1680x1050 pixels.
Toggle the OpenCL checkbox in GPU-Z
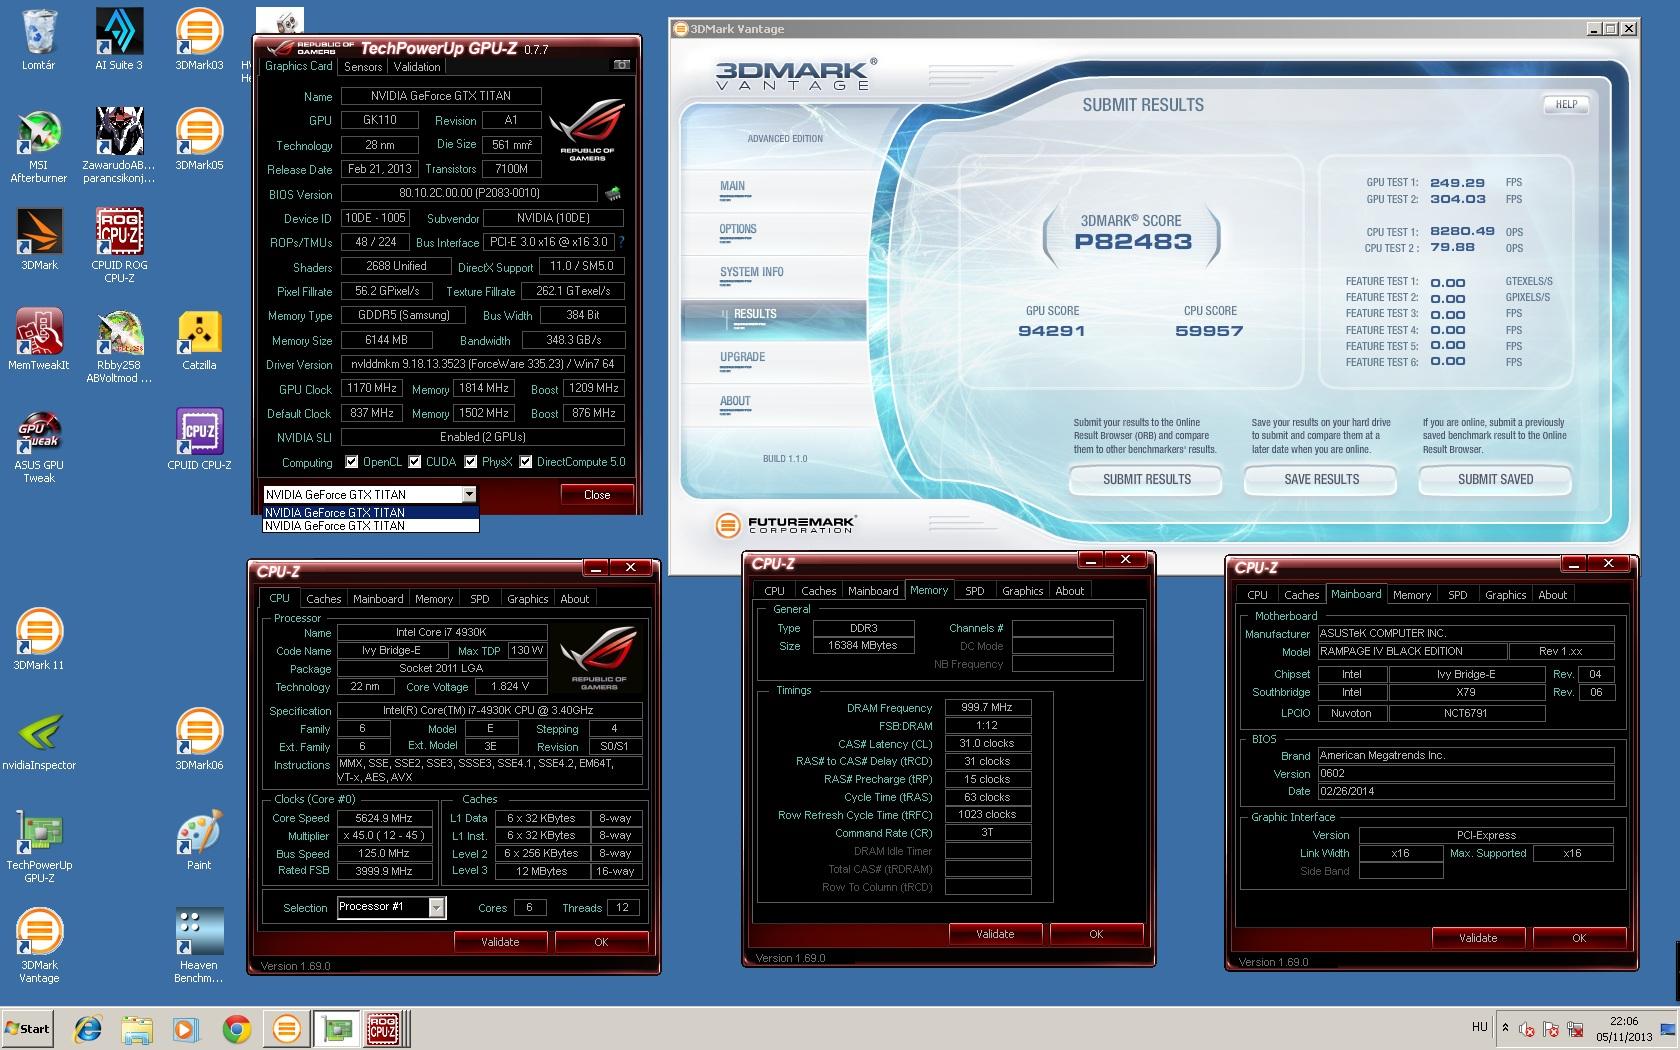coord(351,462)
